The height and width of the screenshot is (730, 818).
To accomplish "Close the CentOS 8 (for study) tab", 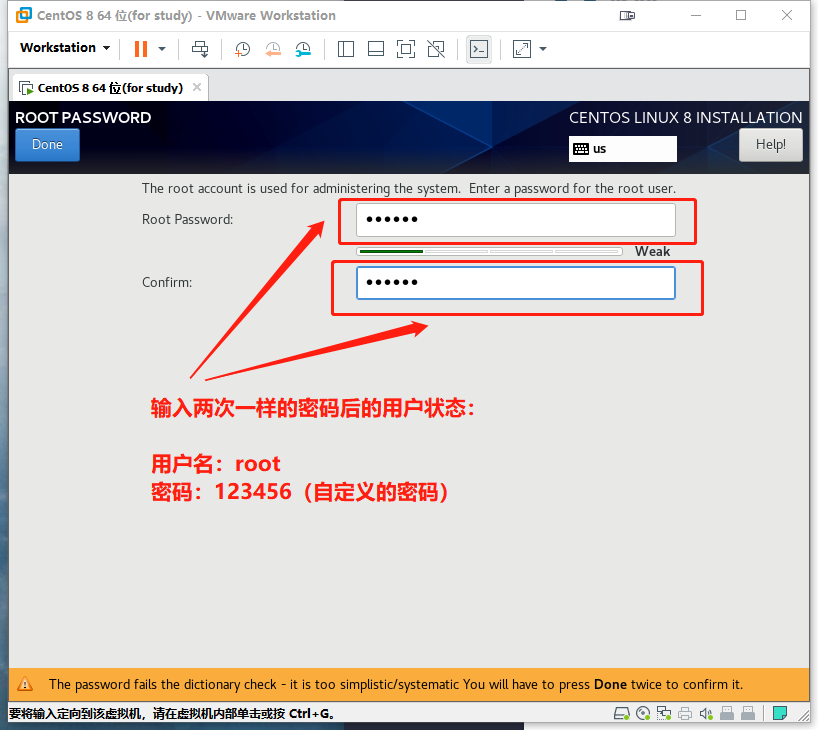I will pyautogui.click(x=197, y=87).
